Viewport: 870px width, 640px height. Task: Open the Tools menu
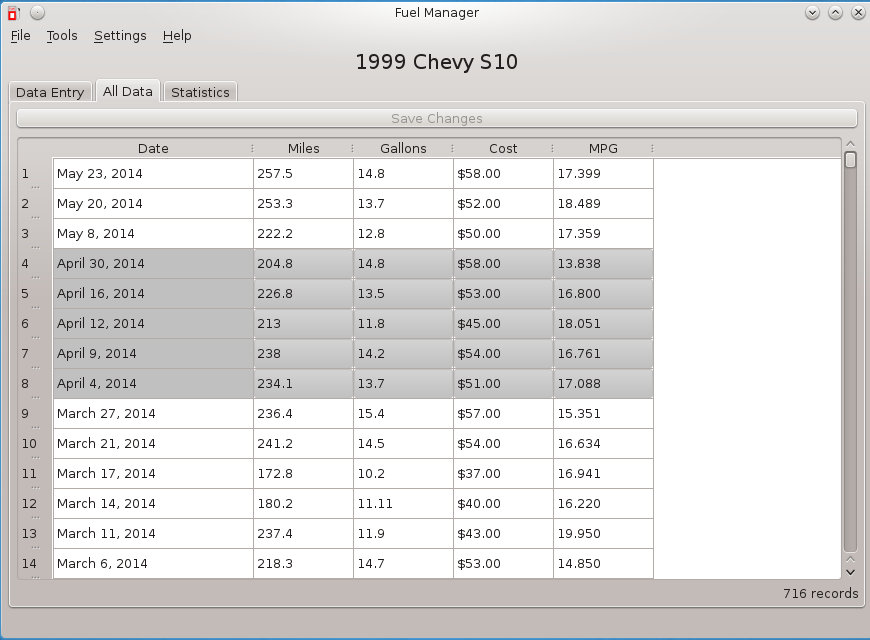(62, 36)
